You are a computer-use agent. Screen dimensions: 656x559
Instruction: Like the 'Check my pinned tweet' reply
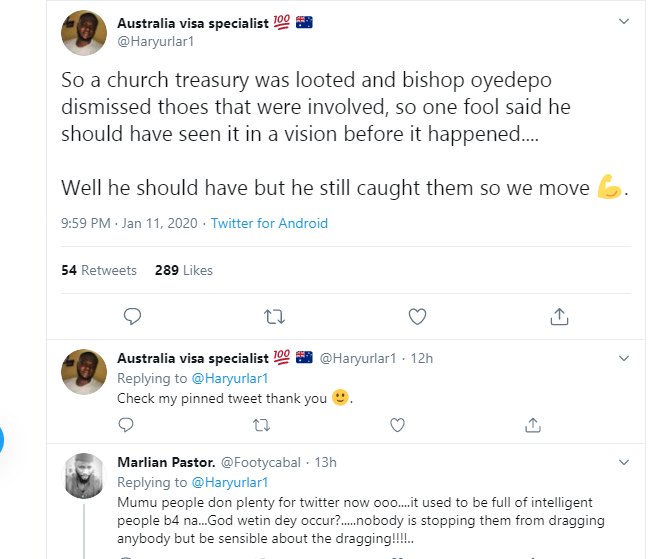click(397, 425)
